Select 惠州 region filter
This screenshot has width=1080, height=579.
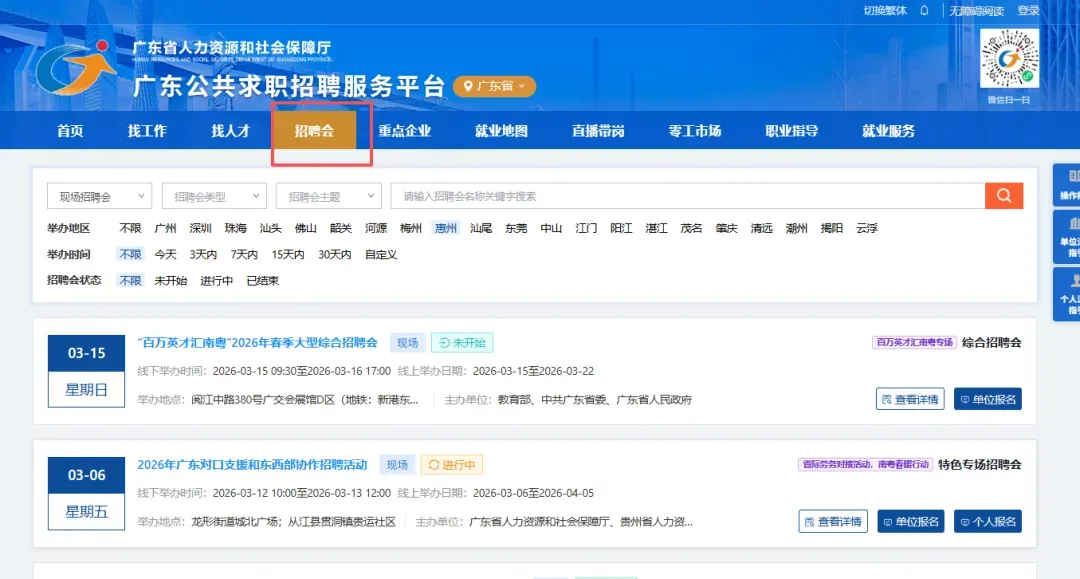[446, 228]
